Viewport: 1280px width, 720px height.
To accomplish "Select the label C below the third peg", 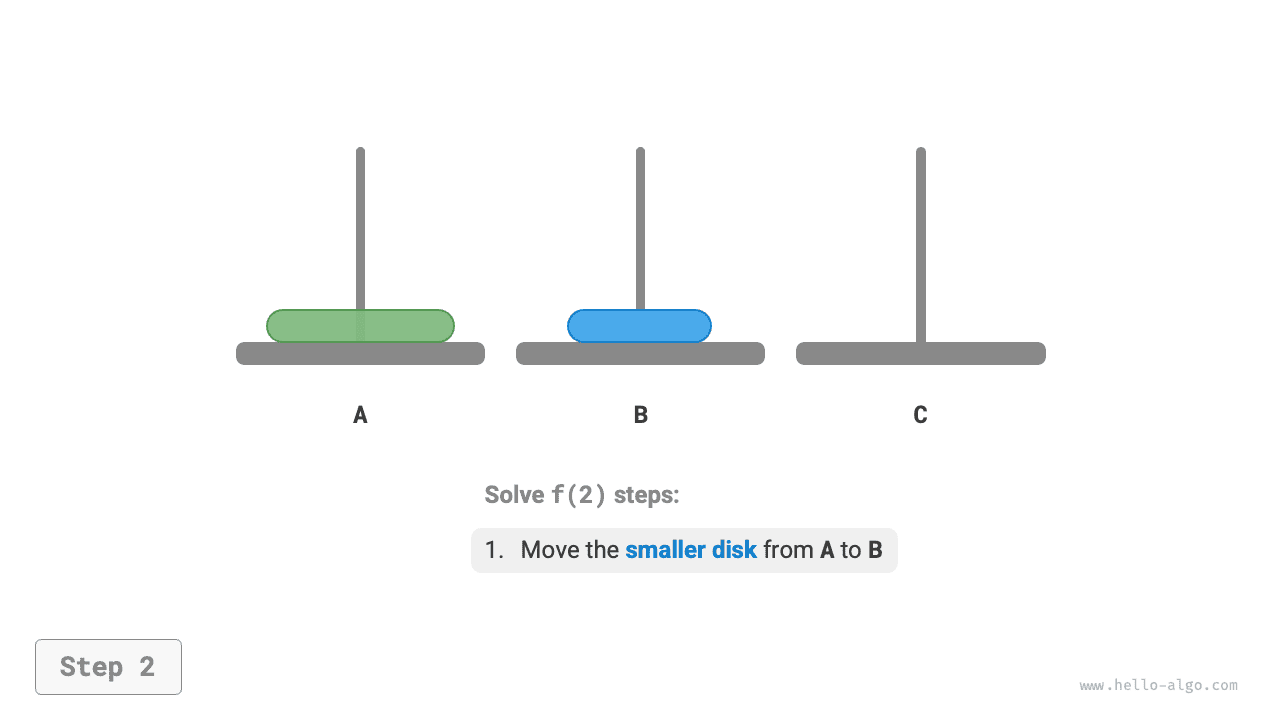I will click(920, 415).
